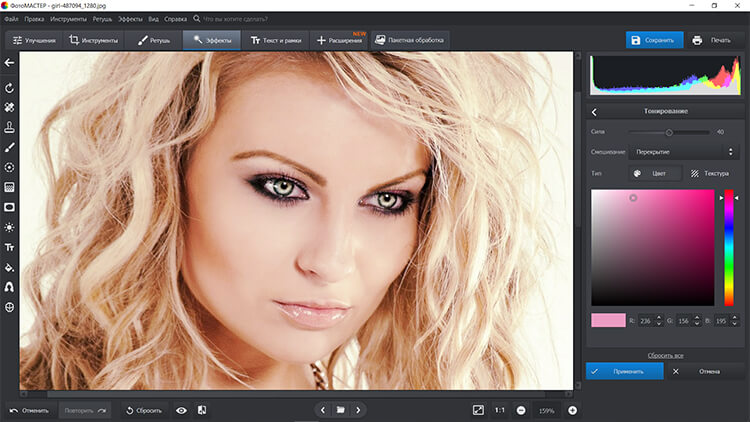This screenshot has width=750, height=422.
Task: Click the Сохранить button
Action: [x=654, y=40]
